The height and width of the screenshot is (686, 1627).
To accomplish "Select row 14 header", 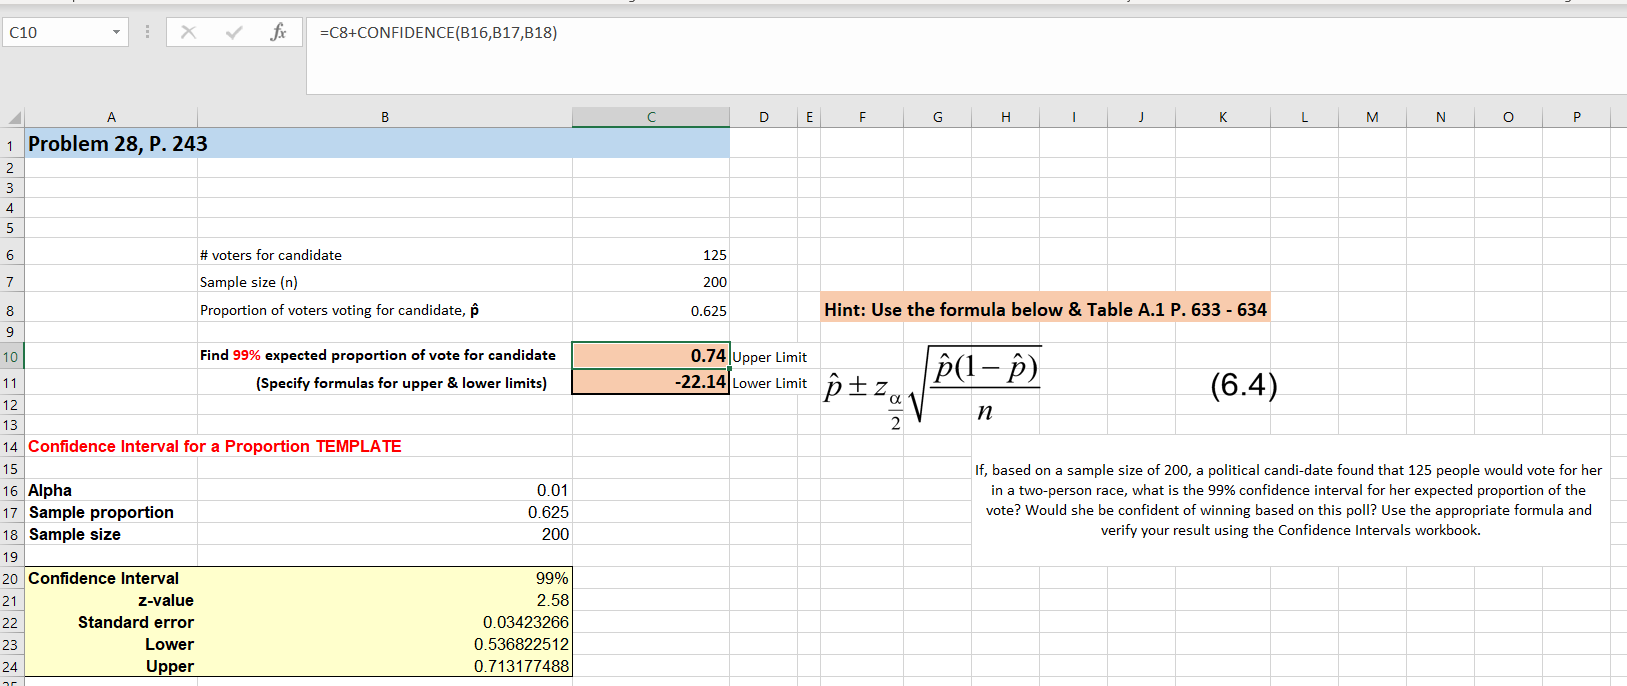I will point(11,446).
